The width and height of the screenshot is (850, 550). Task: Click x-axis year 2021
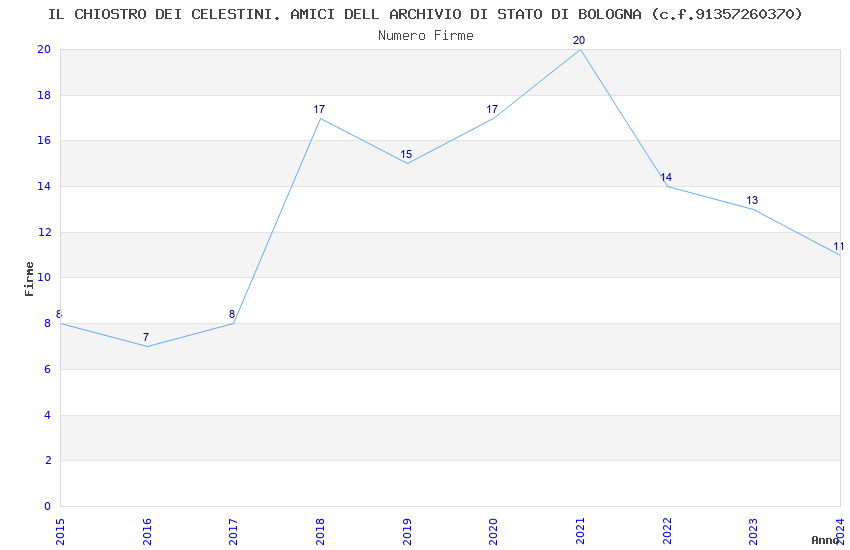pyautogui.click(x=579, y=531)
